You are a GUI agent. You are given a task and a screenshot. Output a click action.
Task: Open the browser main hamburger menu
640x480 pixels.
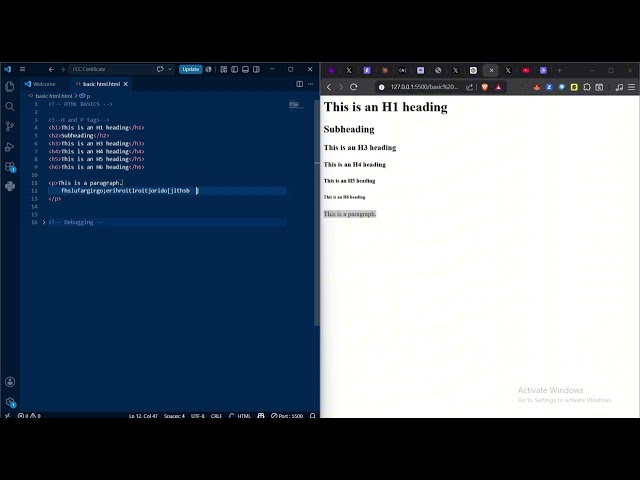pyautogui.click(x=631, y=87)
